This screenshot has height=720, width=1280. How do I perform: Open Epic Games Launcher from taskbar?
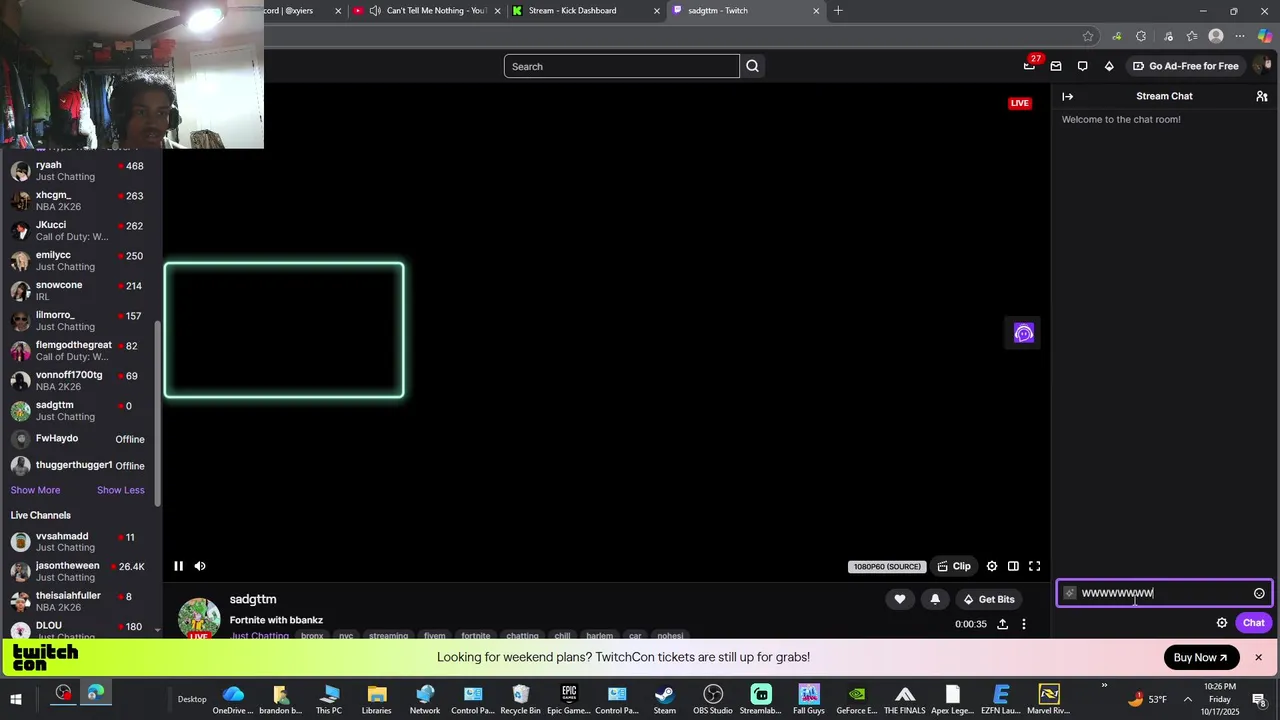569,700
